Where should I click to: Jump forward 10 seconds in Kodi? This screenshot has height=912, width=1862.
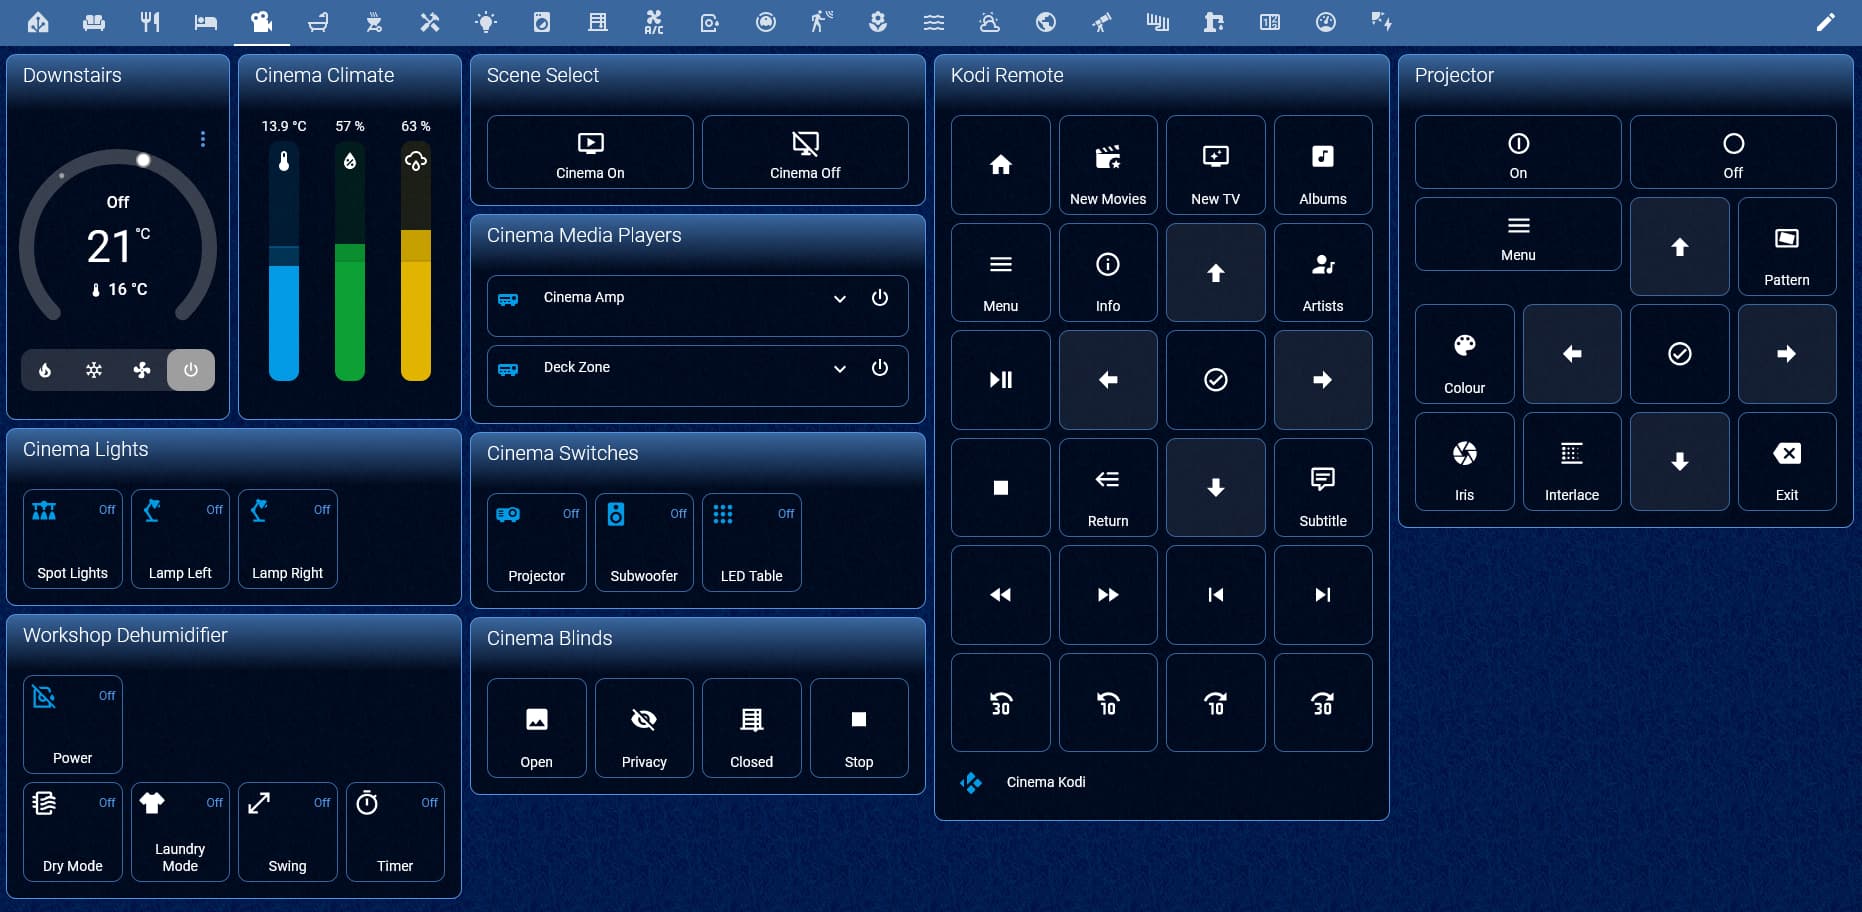click(x=1215, y=702)
